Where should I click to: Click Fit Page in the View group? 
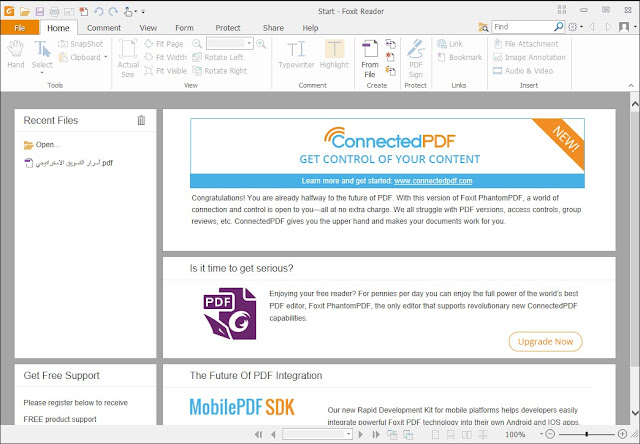click(x=164, y=44)
